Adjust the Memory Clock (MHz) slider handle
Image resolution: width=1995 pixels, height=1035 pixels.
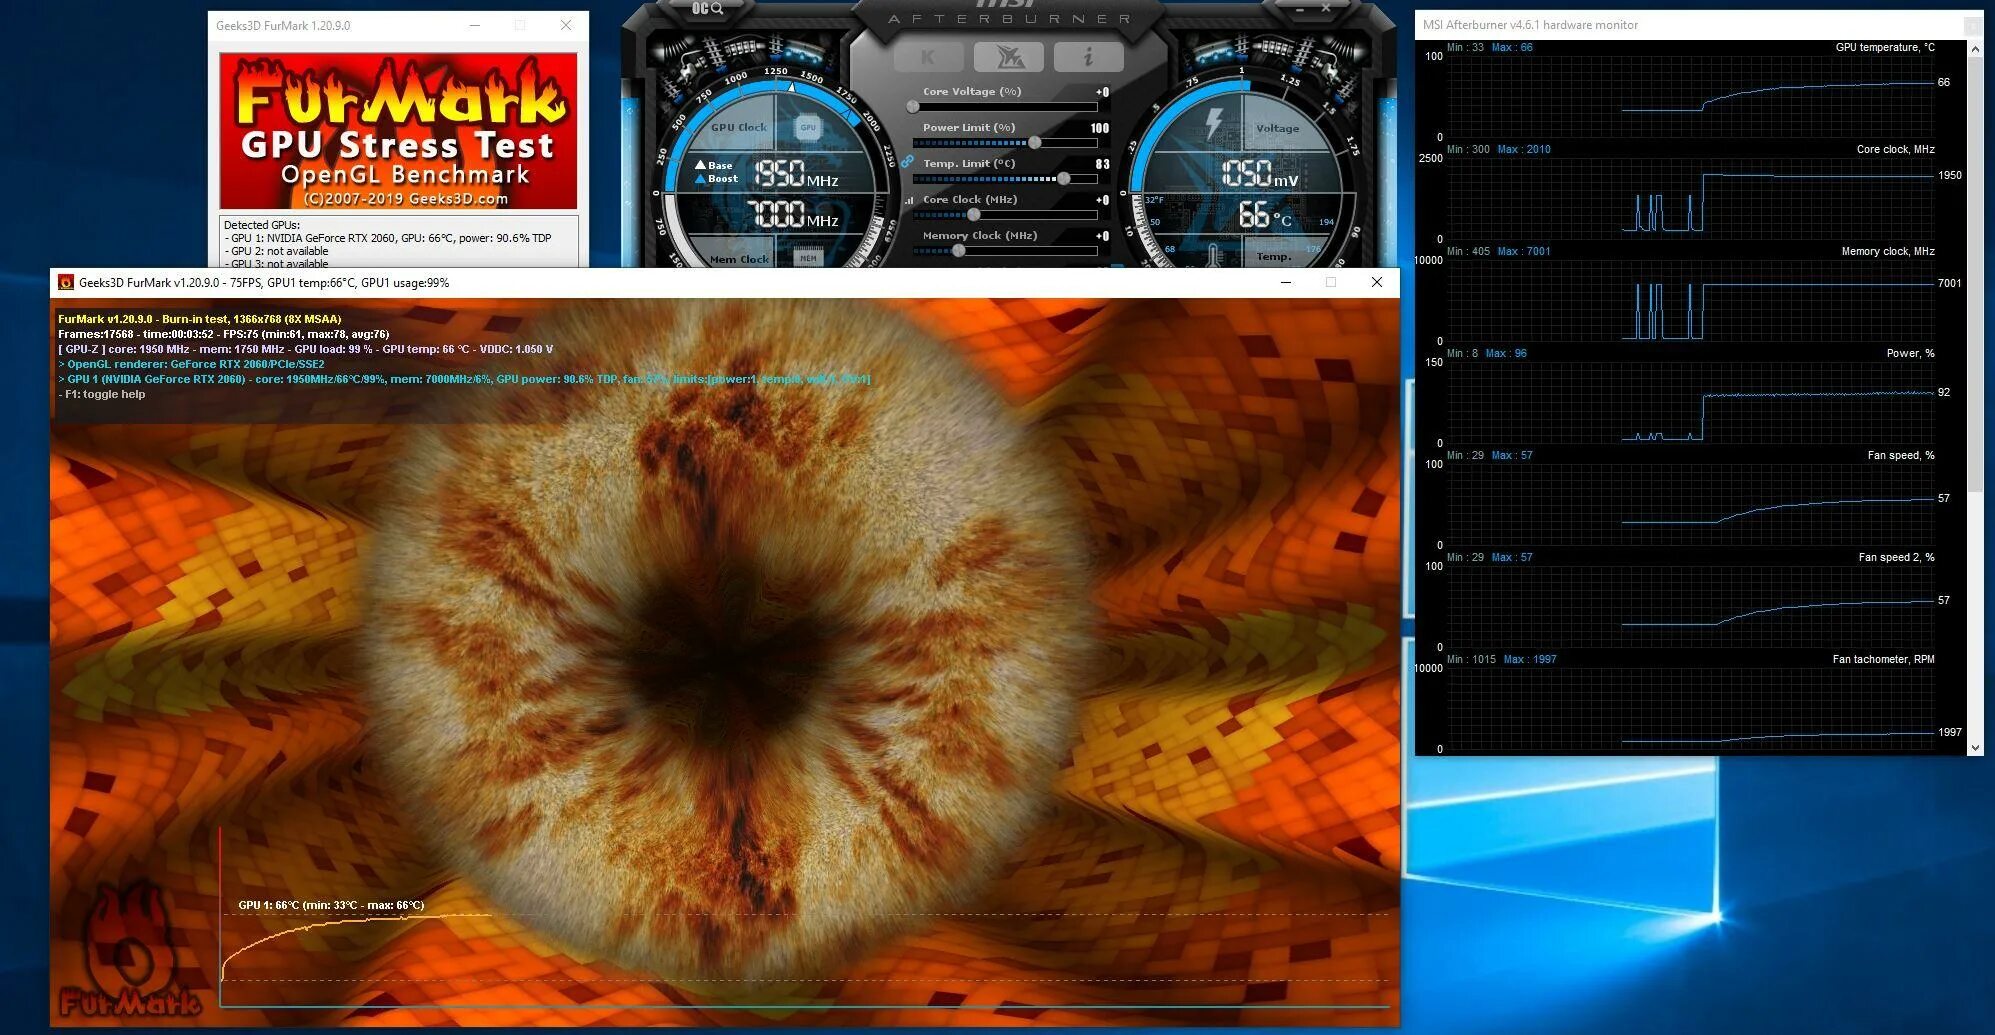(958, 250)
